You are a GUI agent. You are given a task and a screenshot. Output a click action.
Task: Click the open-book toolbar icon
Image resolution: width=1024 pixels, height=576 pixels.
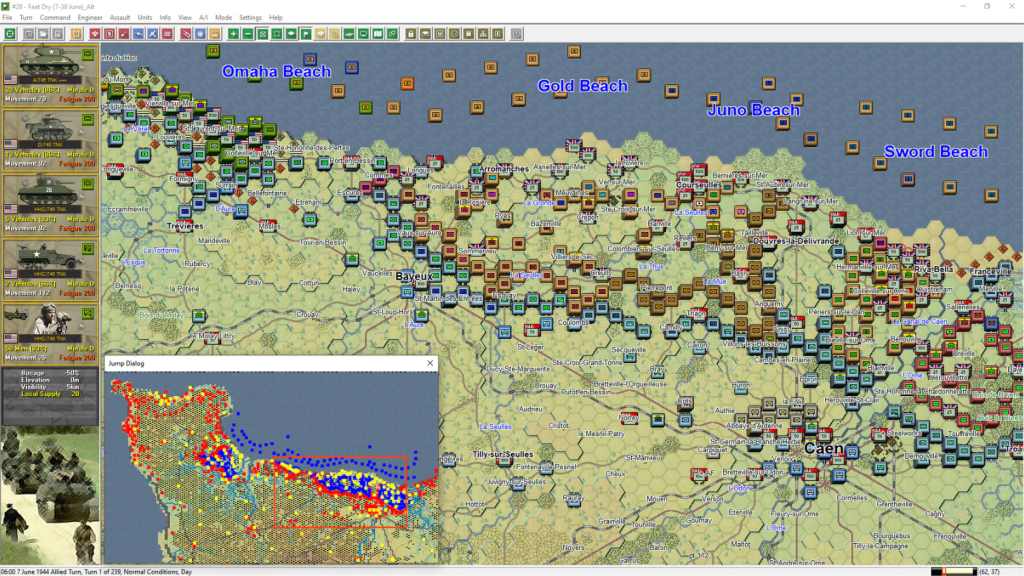(379, 34)
